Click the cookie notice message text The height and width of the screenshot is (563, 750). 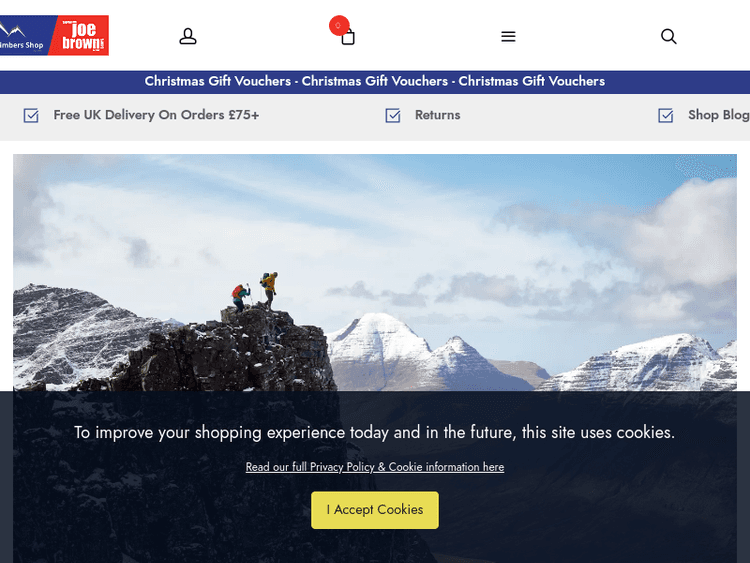(375, 432)
